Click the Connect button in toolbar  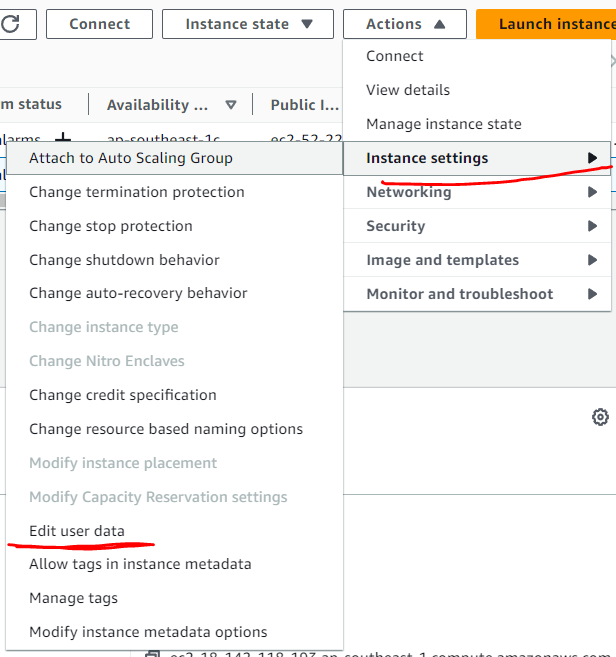[99, 24]
